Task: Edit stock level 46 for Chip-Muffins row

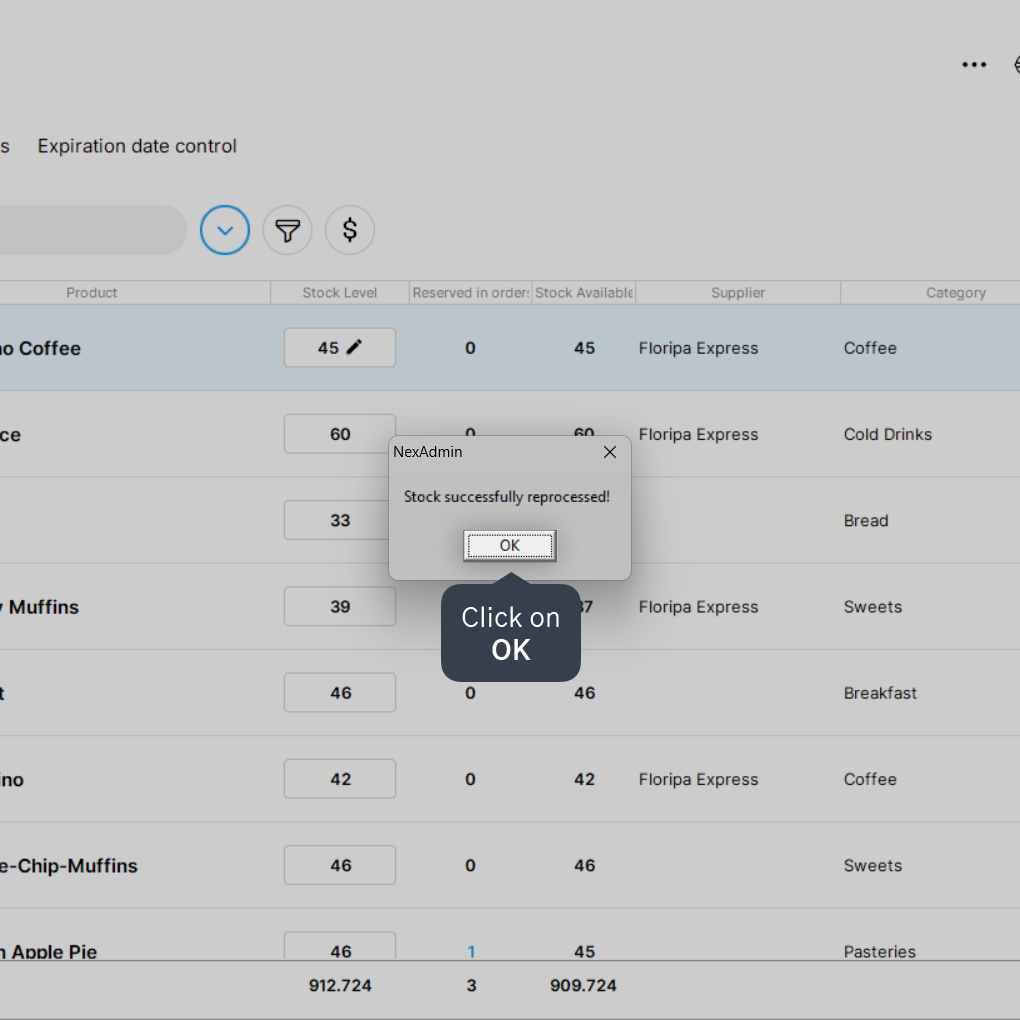Action: coord(340,865)
